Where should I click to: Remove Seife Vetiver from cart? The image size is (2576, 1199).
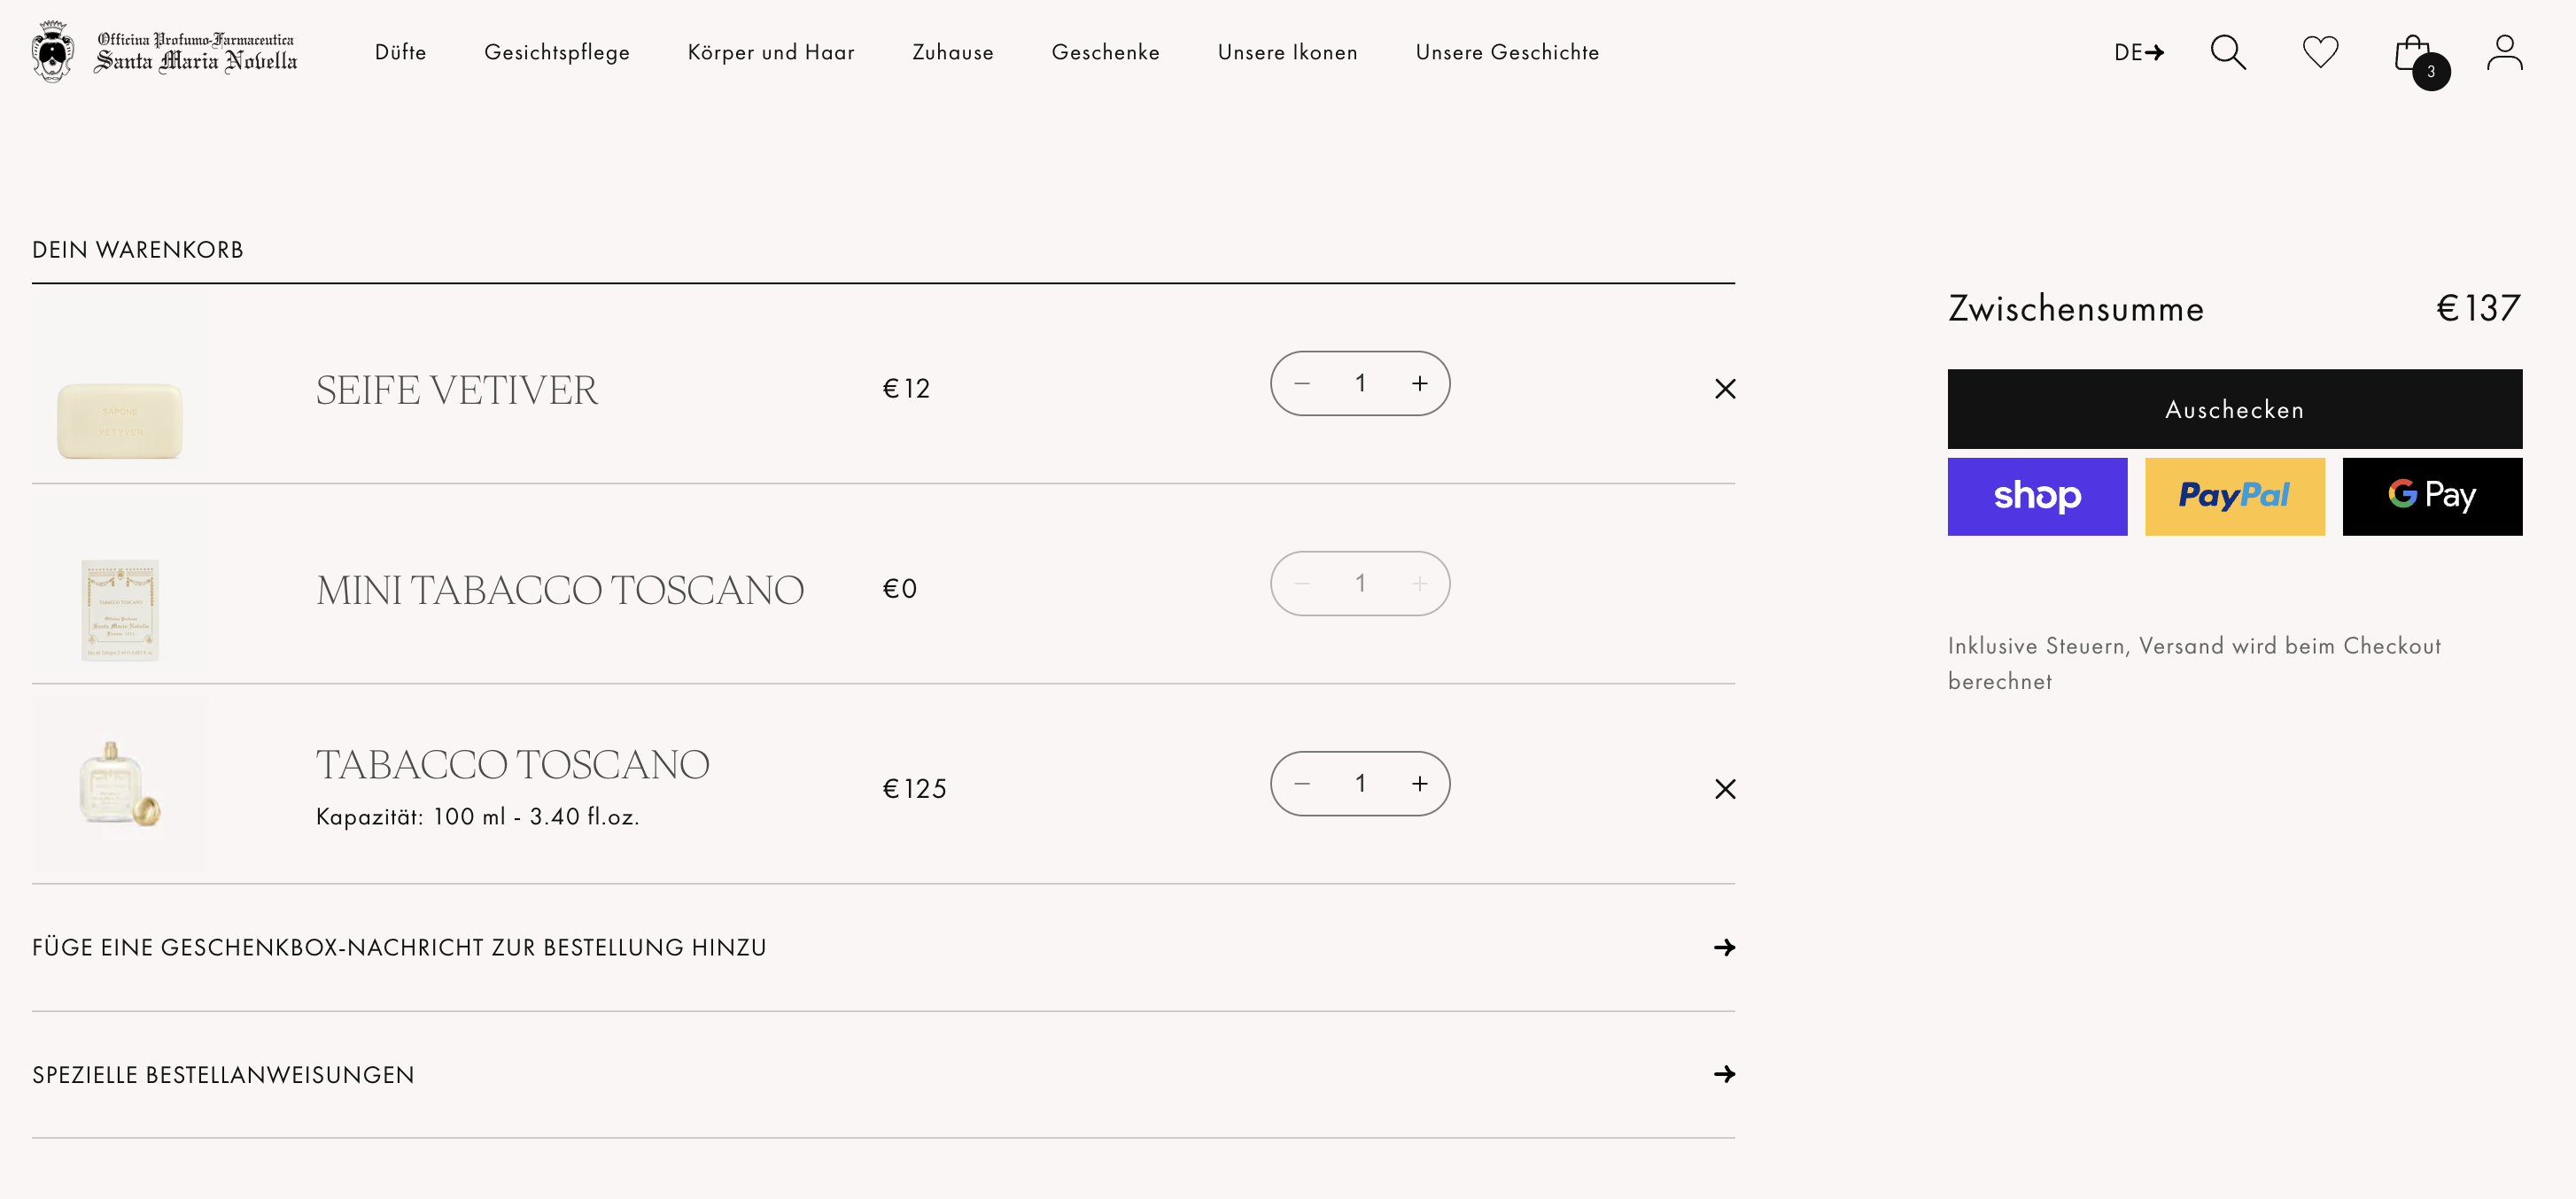[1725, 389]
